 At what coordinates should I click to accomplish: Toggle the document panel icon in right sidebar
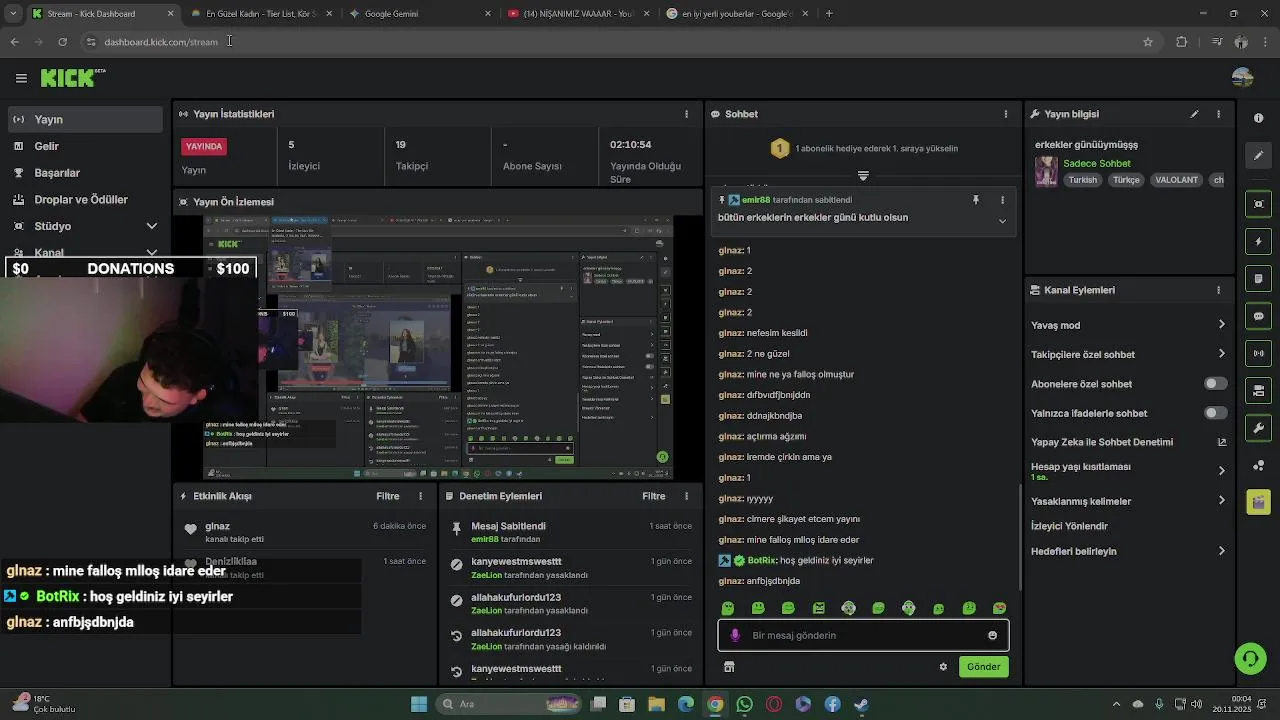(x=1258, y=278)
